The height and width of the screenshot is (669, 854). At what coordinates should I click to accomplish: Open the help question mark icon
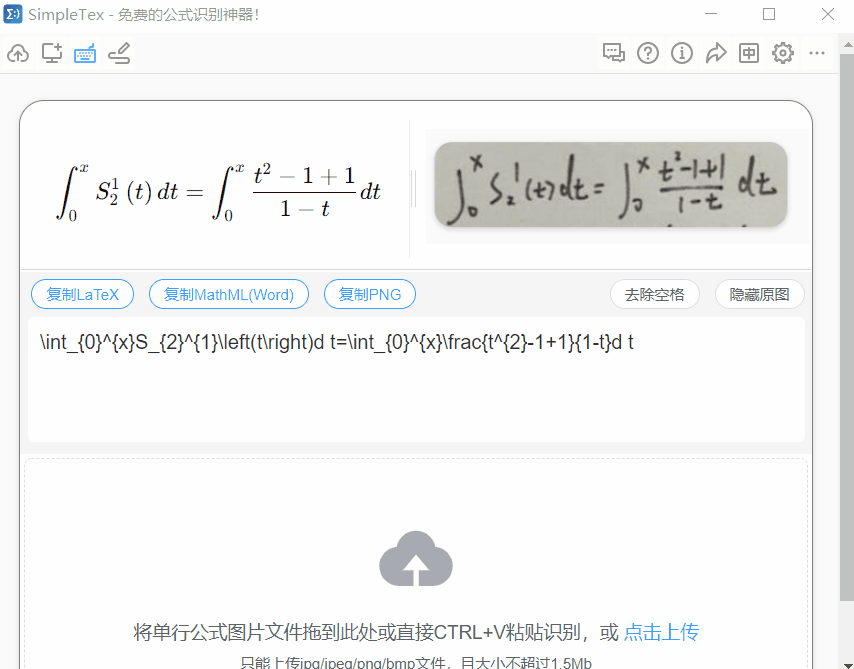pos(648,53)
